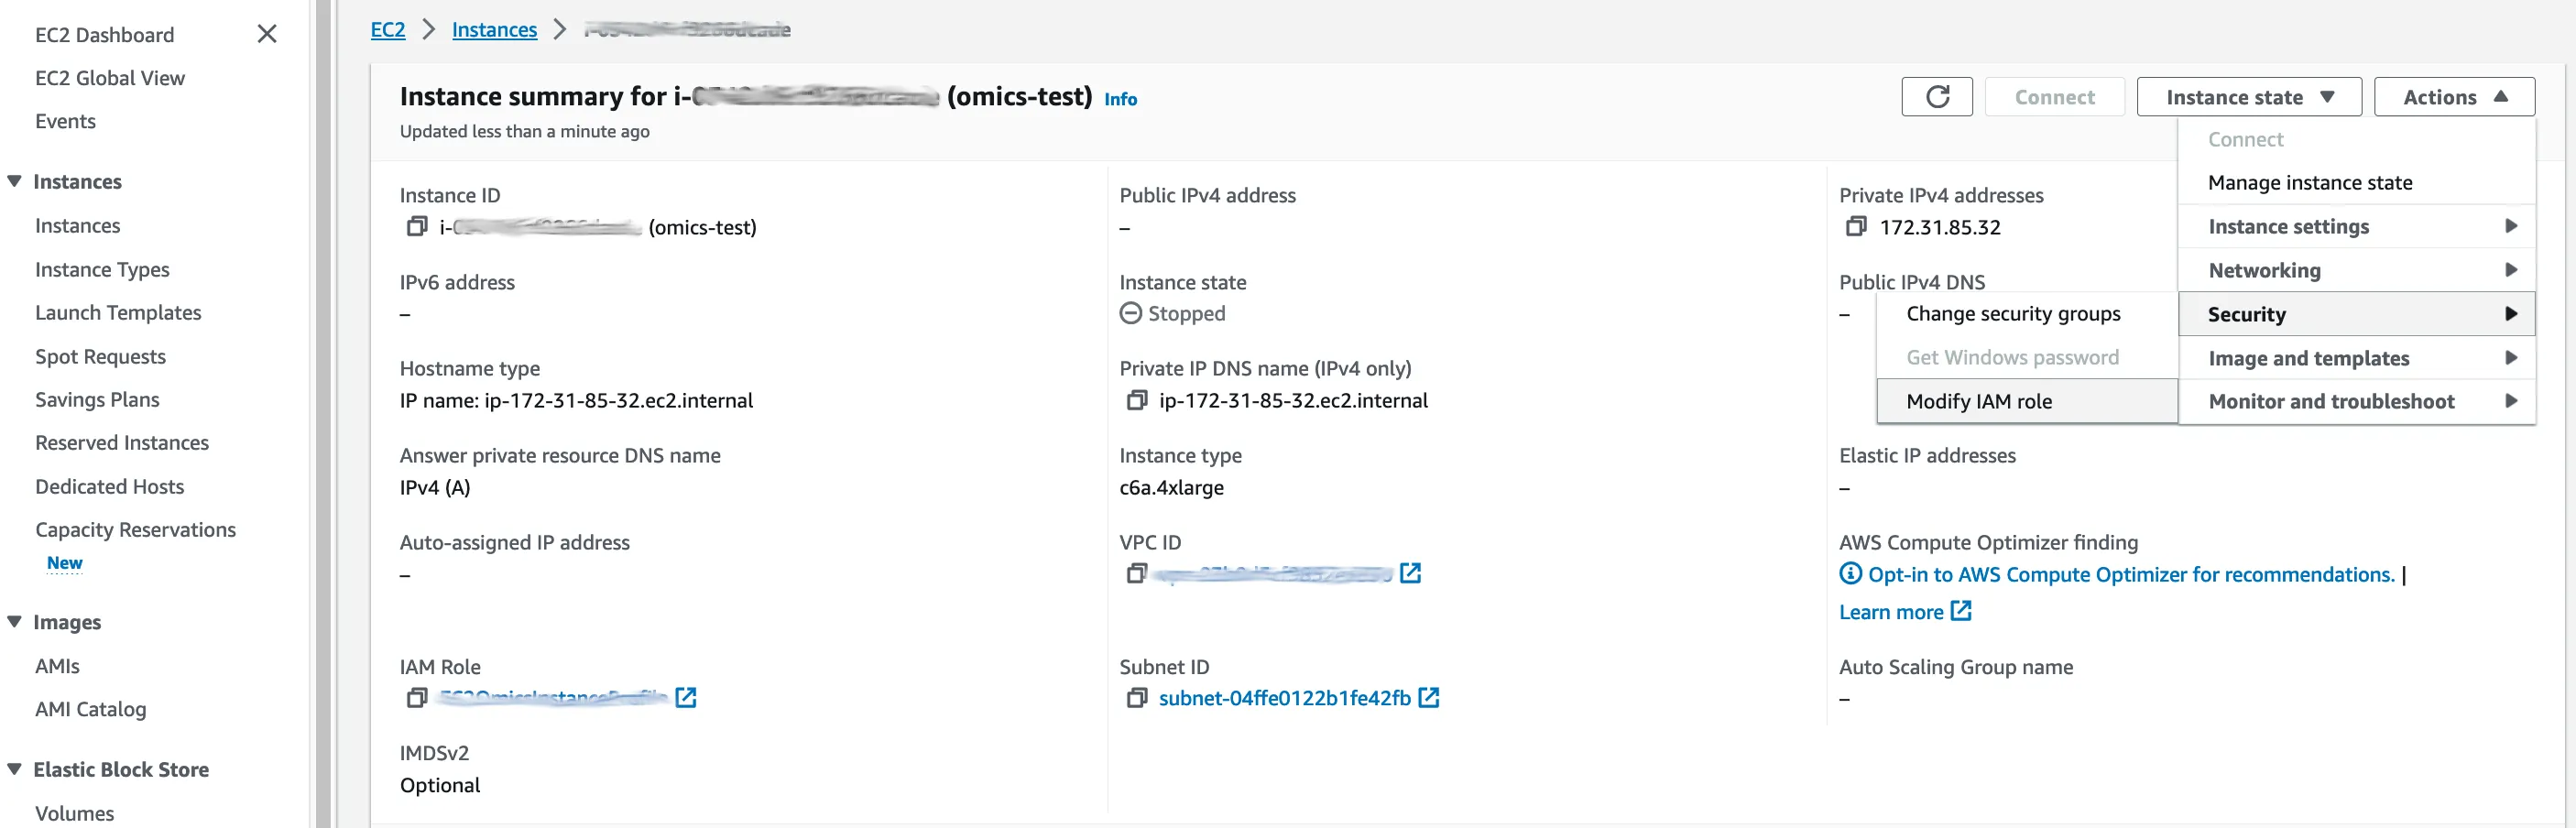2576x828 pixels.
Task: Select Manage instance state
Action: pos(2357,182)
